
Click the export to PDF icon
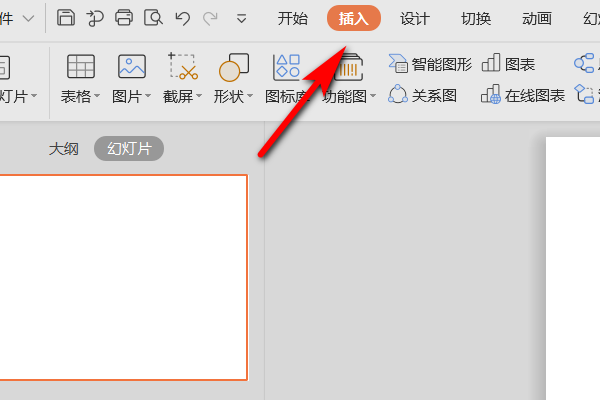(95, 18)
